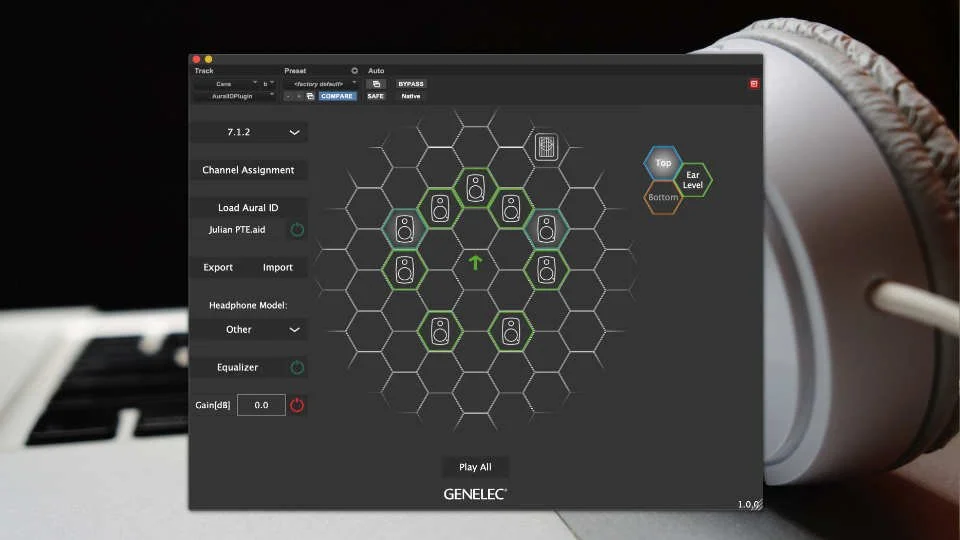Select the left side surround speaker beside the arrow
The height and width of the screenshot is (540, 960).
tap(405, 270)
